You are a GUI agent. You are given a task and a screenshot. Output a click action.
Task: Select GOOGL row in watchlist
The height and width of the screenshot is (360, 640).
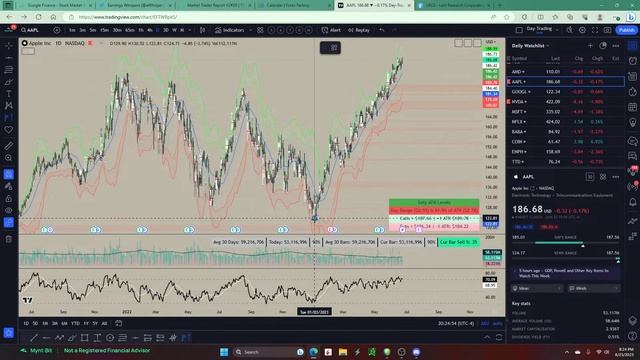(565, 92)
